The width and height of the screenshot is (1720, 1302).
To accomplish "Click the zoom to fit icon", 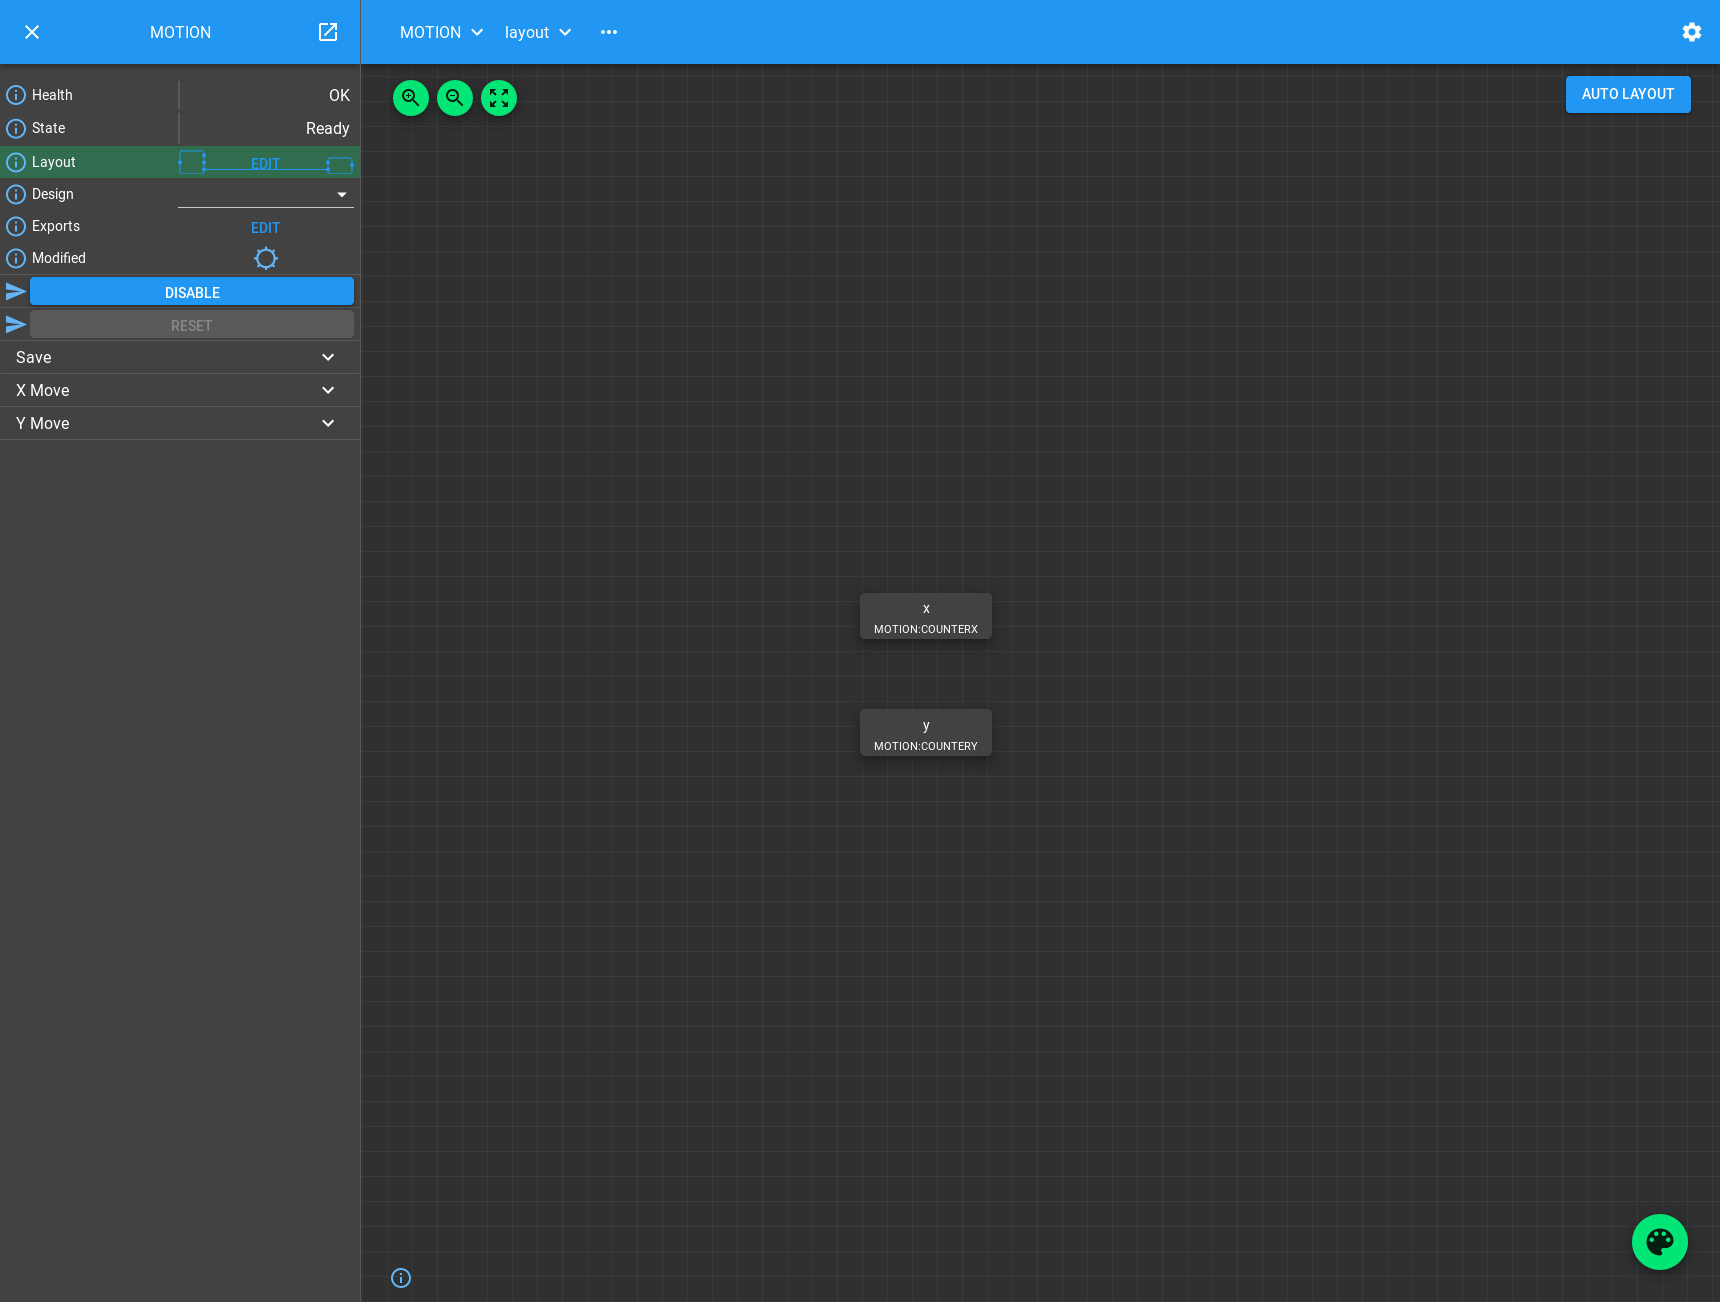I will click(x=499, y=98).
